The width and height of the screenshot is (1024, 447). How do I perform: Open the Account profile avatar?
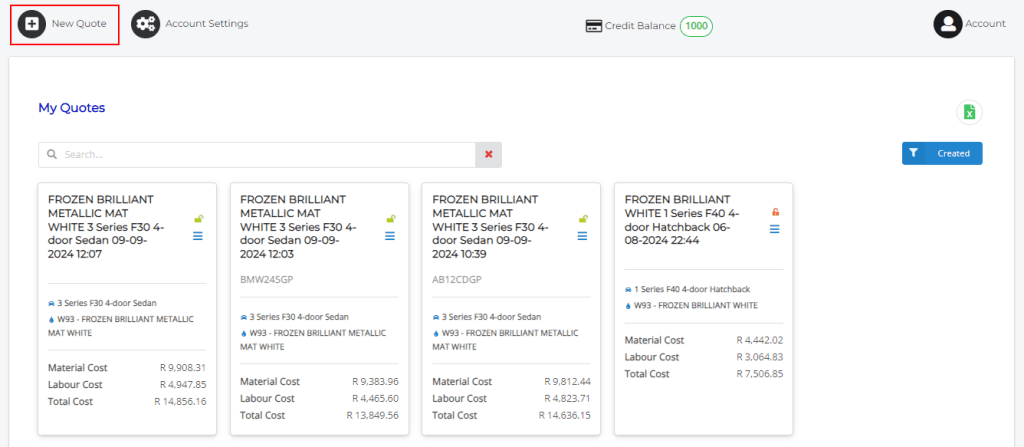pyautogui.click(x=947, y=24)
